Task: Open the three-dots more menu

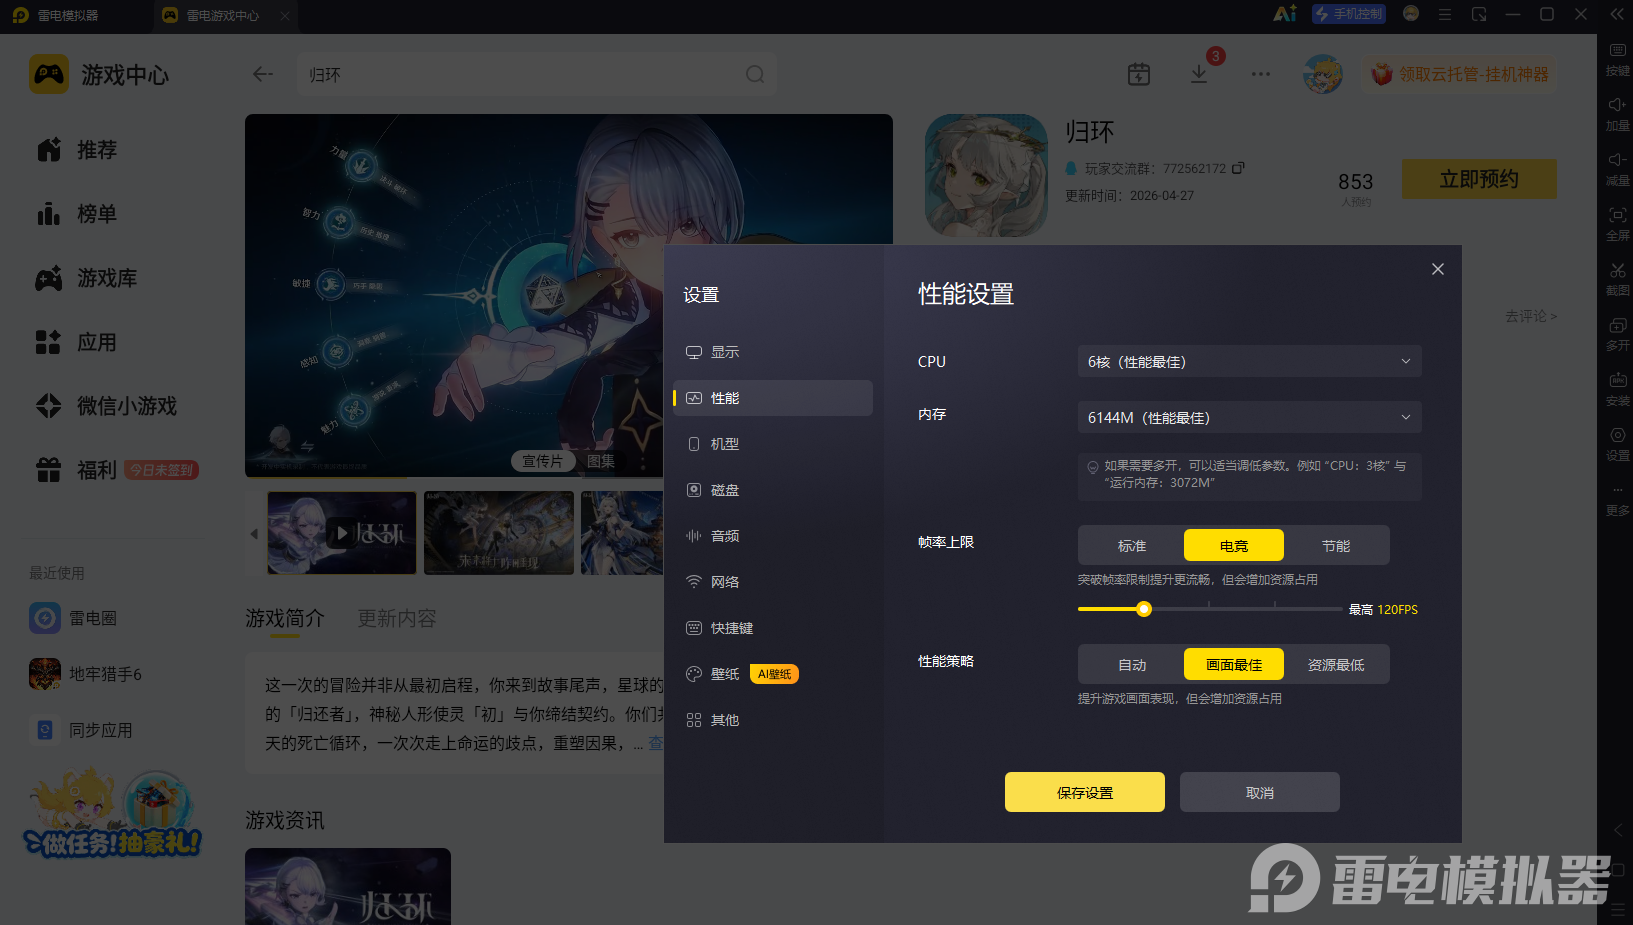Action: [x=1261, y=74]
